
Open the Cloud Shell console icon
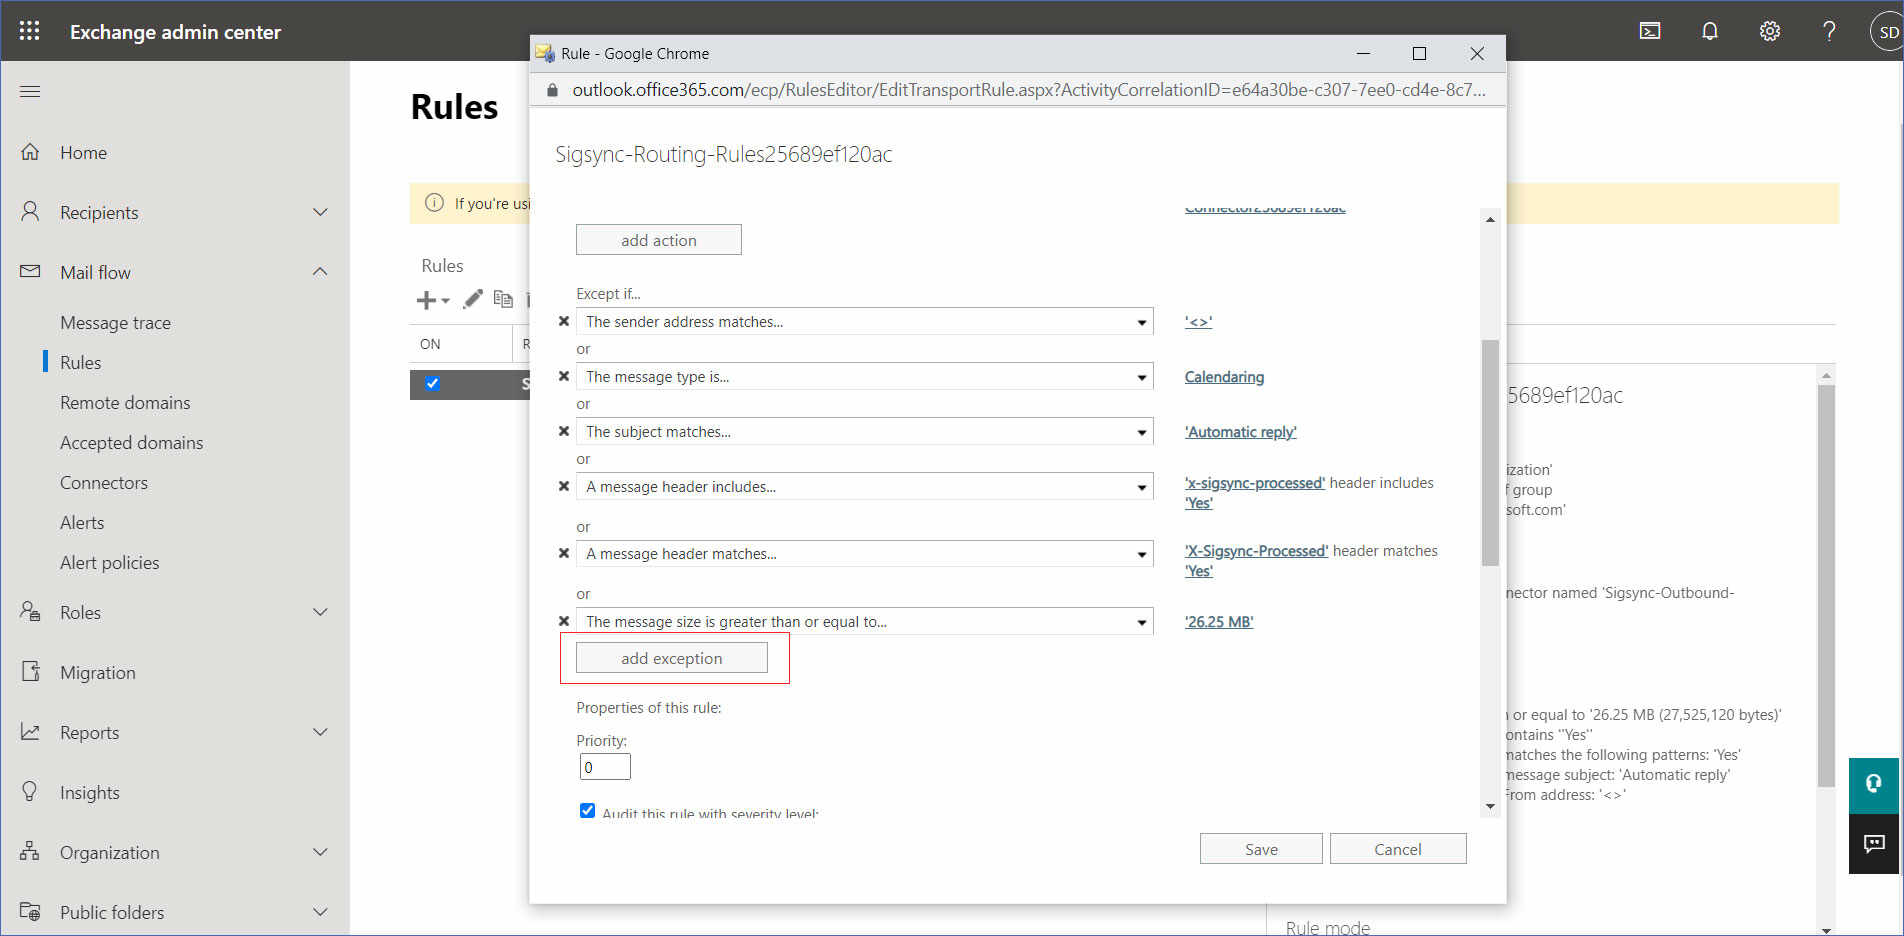coord(1650,31)
